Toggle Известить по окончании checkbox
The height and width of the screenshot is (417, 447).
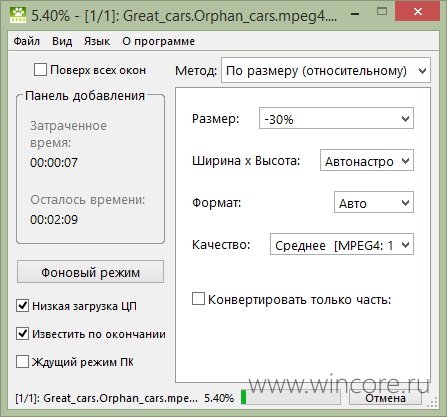22,334
